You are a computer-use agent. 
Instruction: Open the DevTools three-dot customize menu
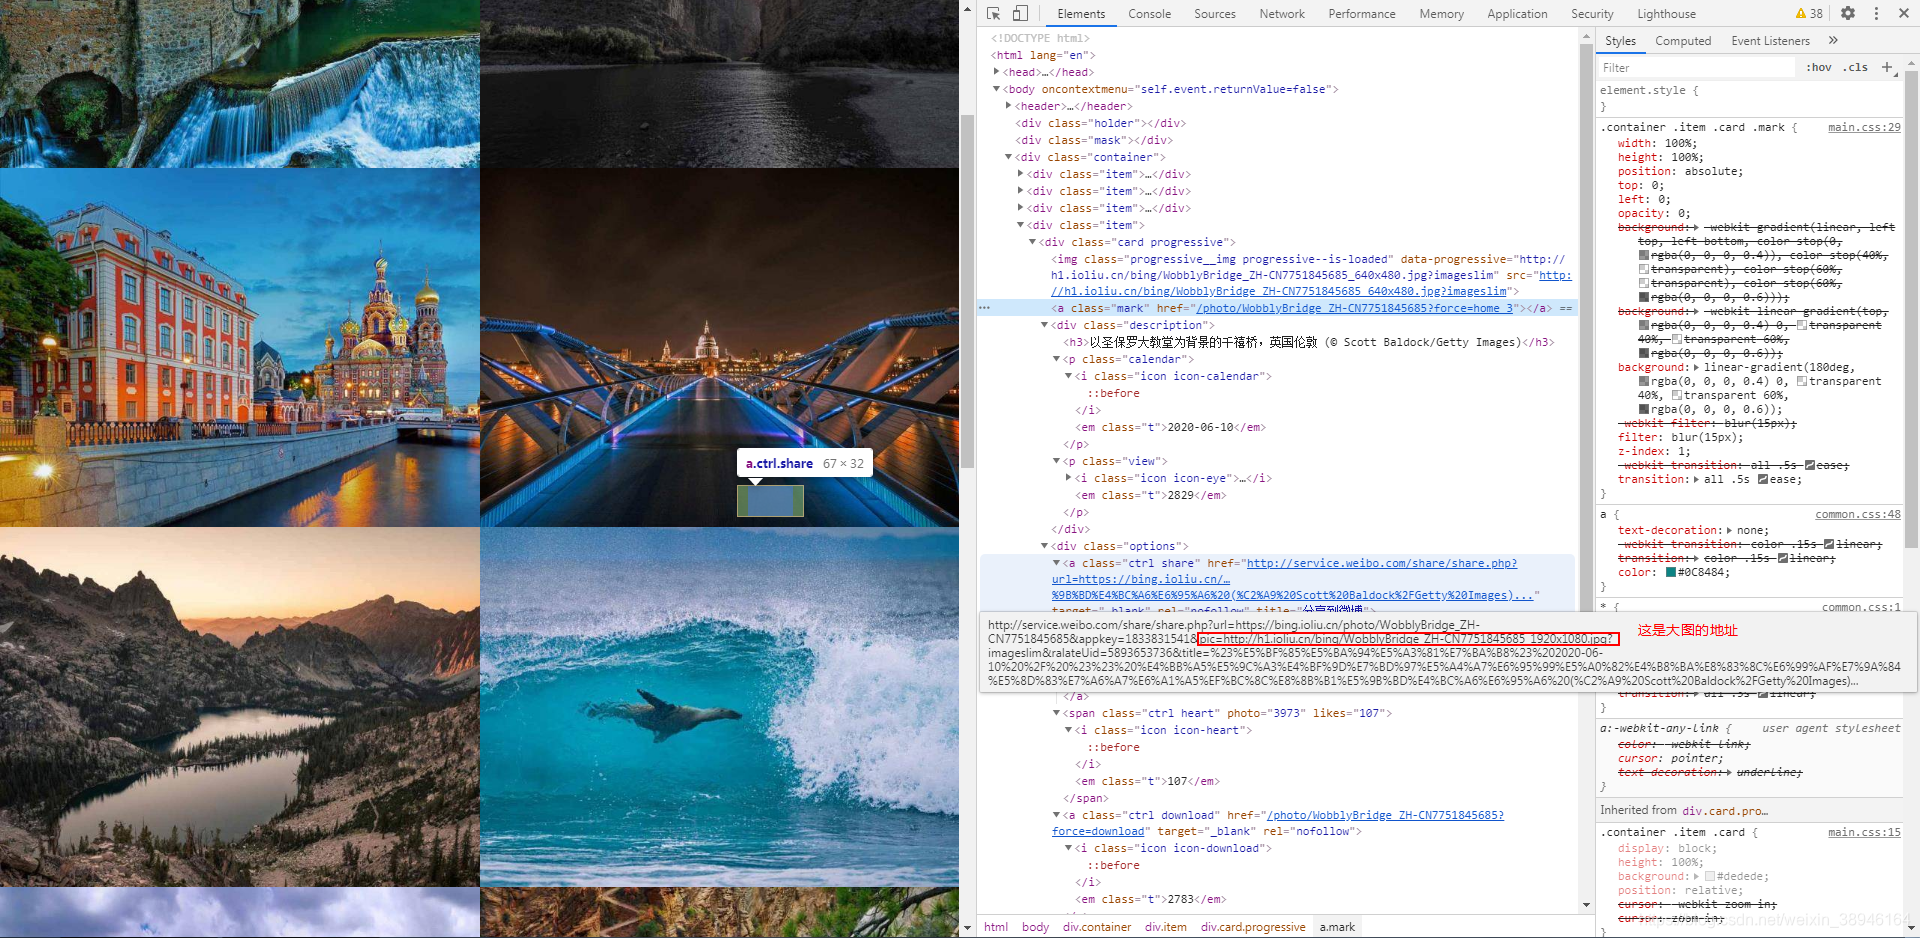click(x=1876, y=14)
